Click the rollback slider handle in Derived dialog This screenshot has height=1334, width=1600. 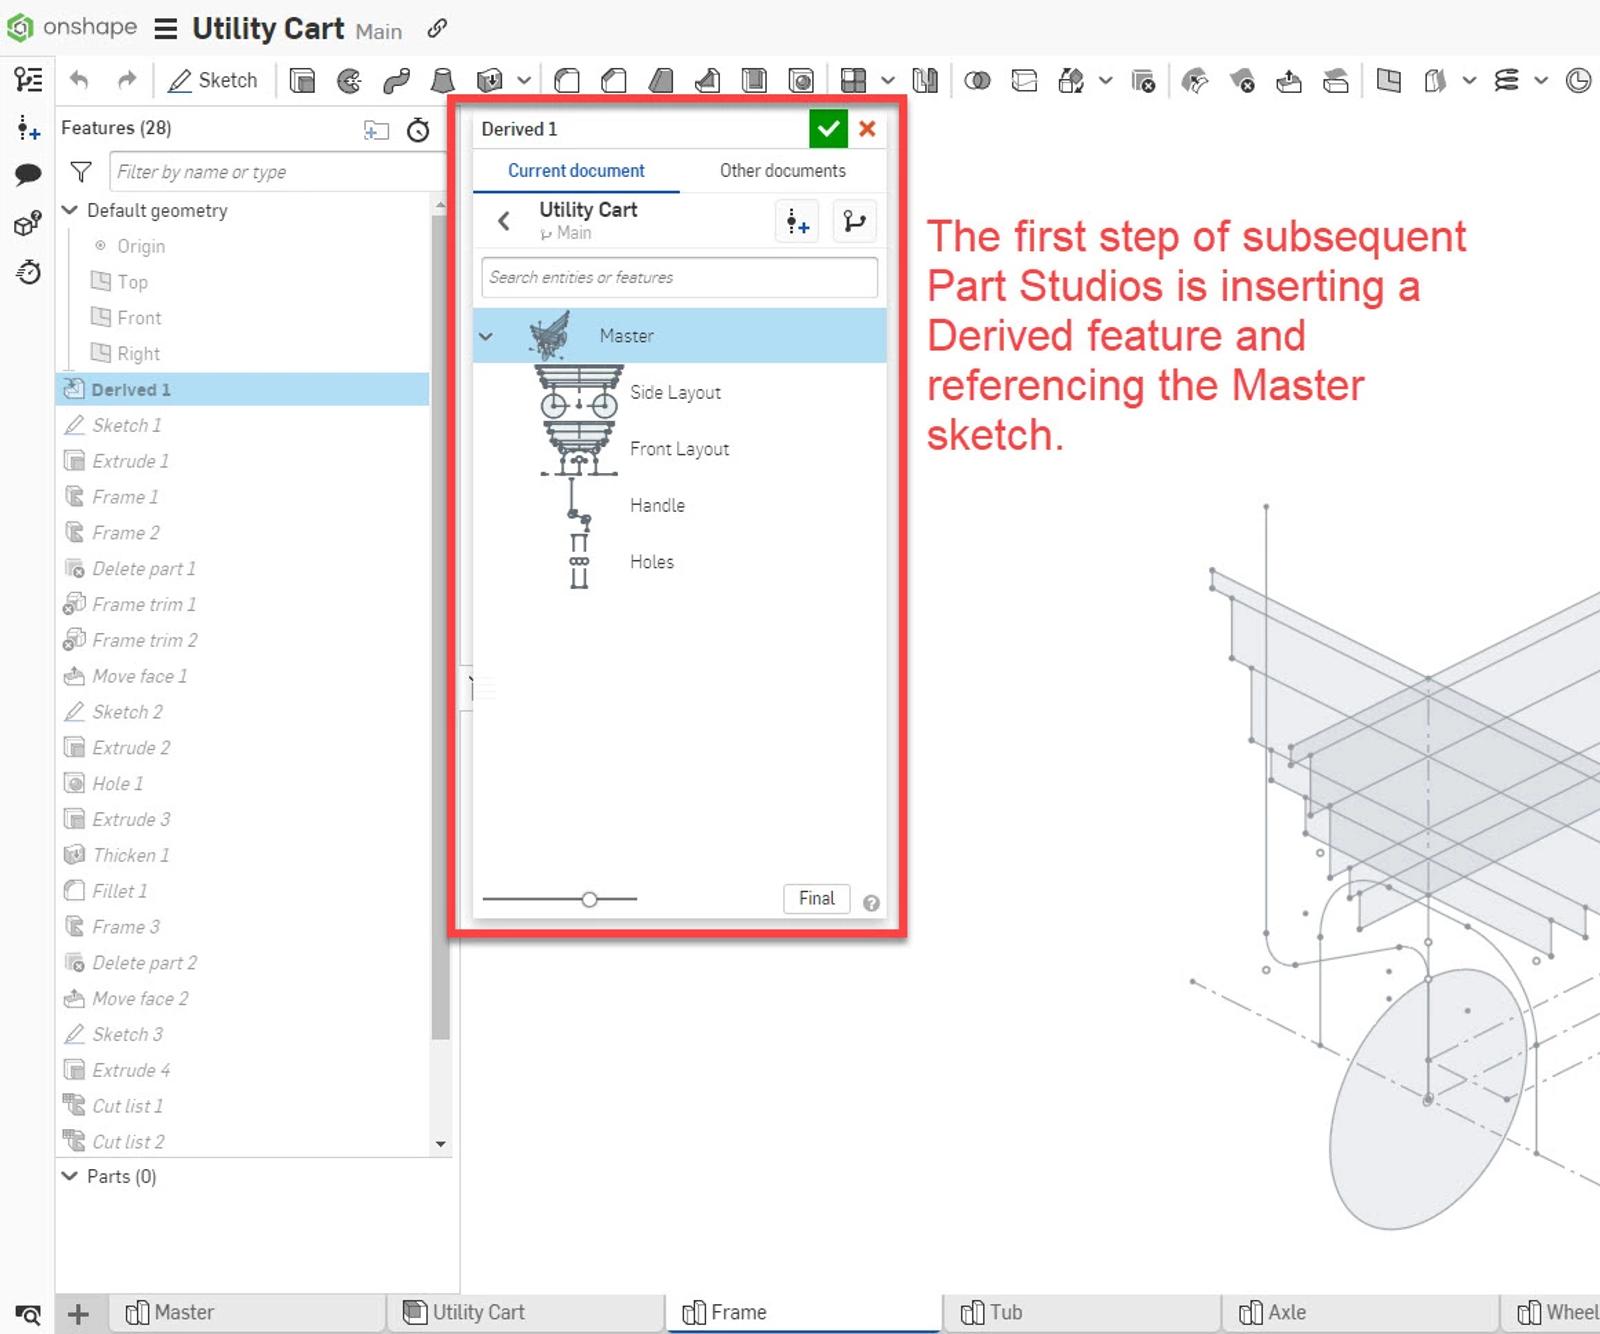pyautogui.click(x=590, y=899)
